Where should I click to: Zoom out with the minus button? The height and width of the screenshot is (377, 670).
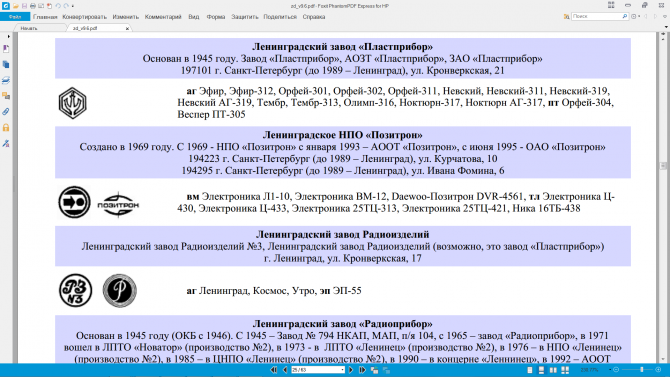click(616, 370)
